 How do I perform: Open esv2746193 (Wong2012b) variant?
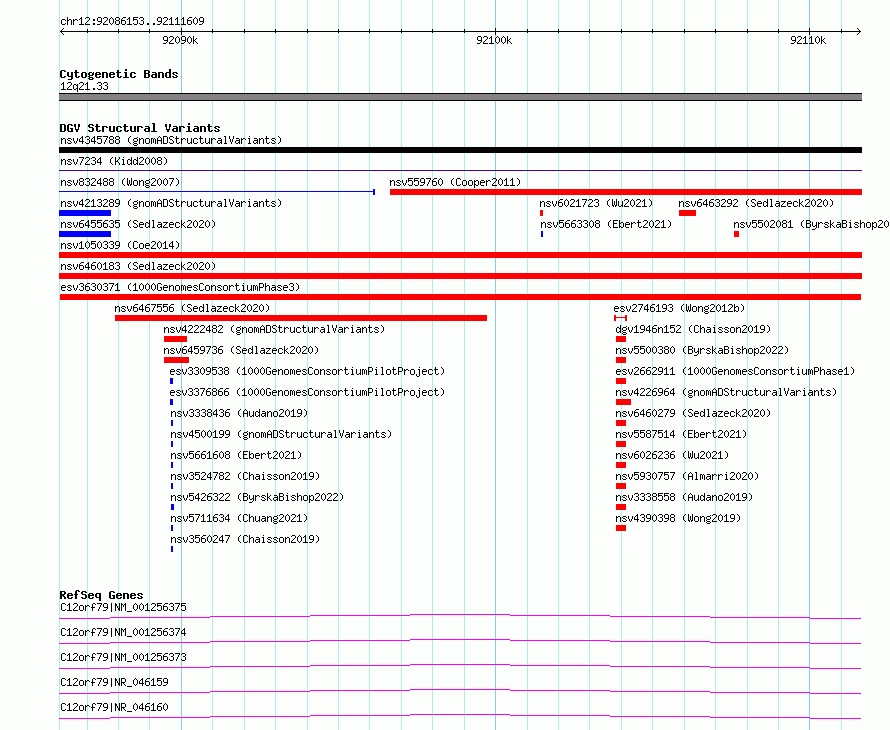tap(679, 308)
